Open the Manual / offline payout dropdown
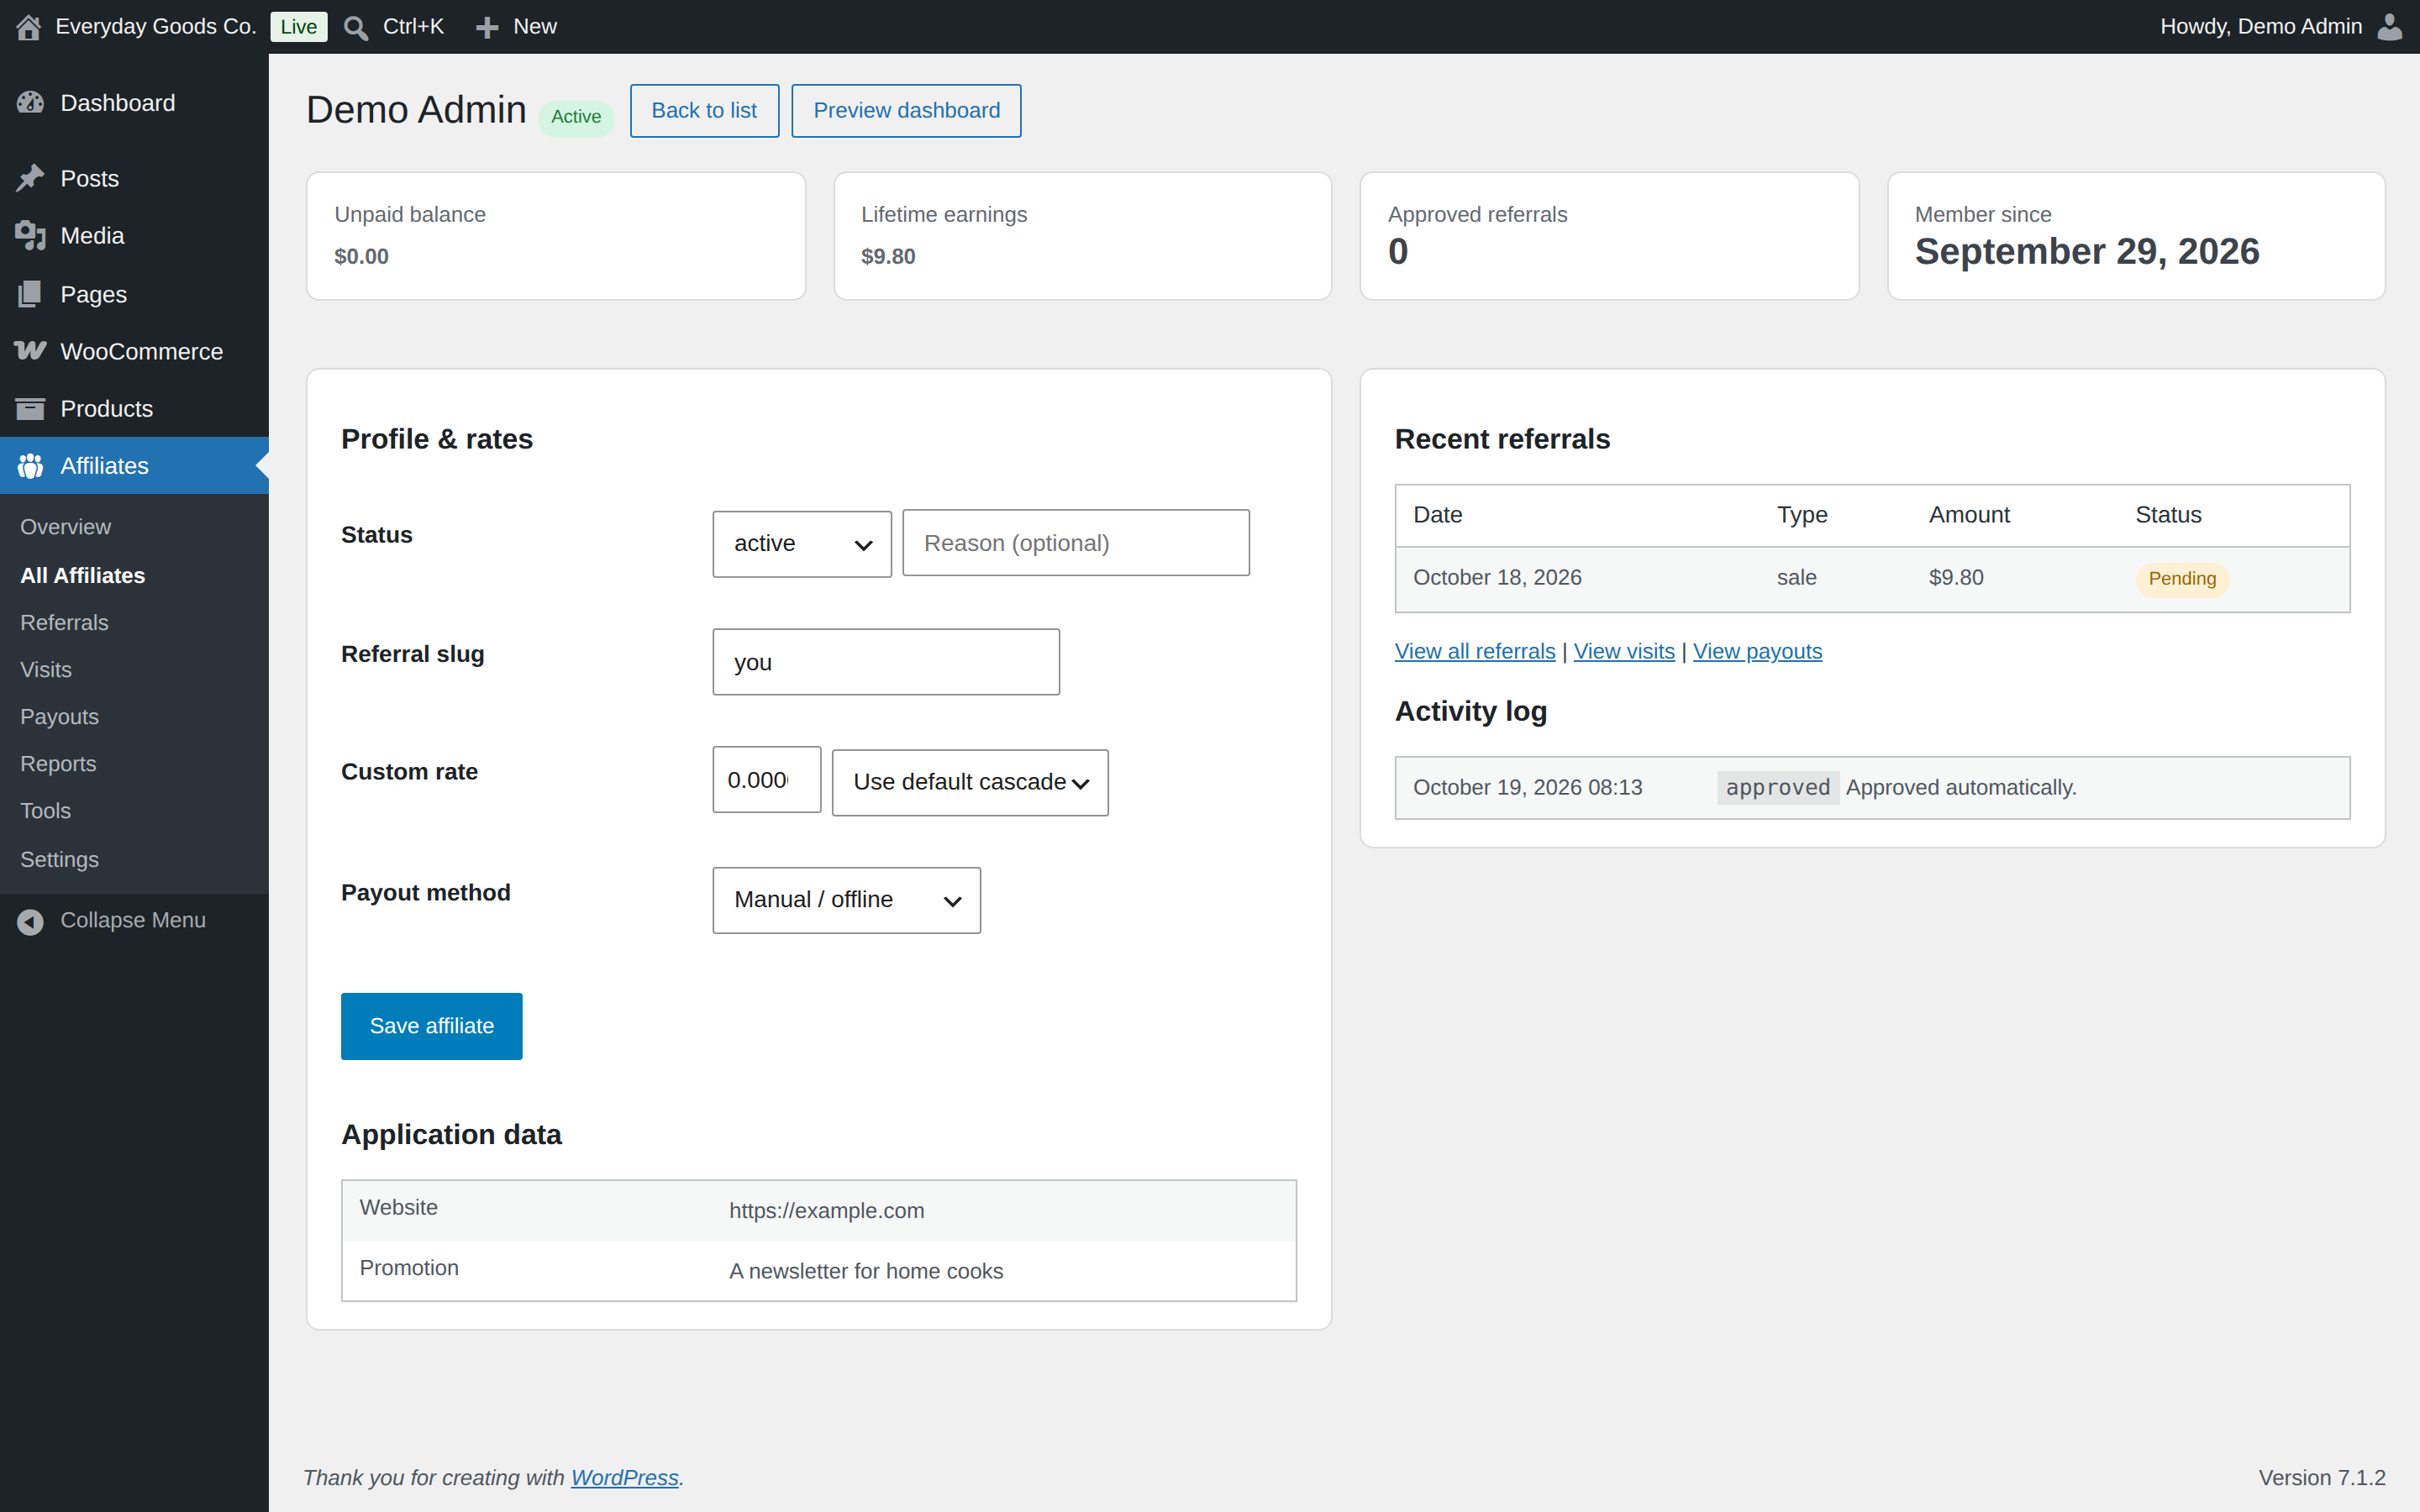The height and width of the screenshot is (1512, 2420). click(x=846, y=900)
